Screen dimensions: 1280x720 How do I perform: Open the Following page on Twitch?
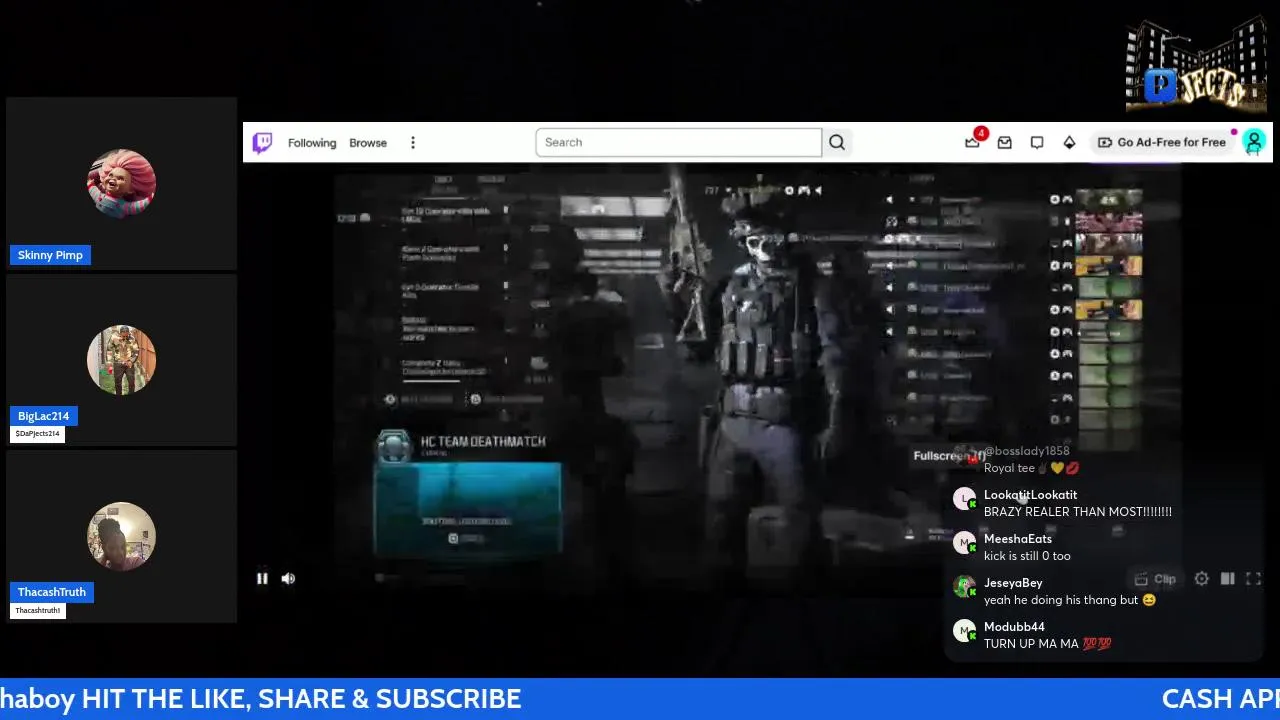pos(312,143)
